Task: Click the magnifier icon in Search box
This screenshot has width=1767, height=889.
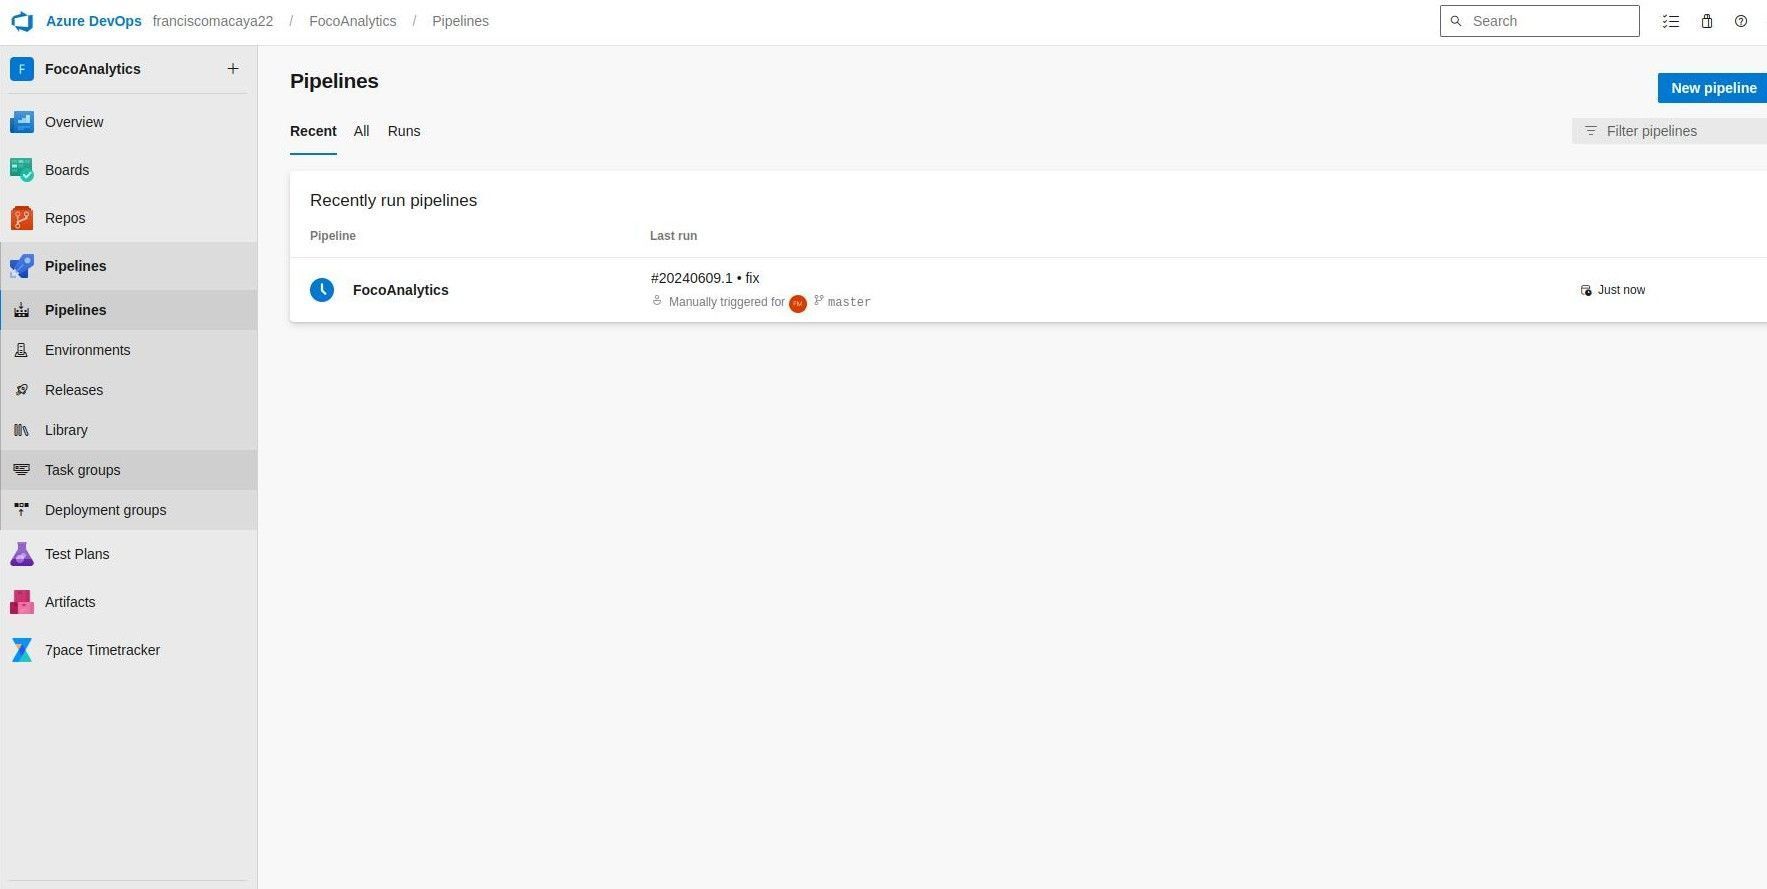Action: point(1456,21)
